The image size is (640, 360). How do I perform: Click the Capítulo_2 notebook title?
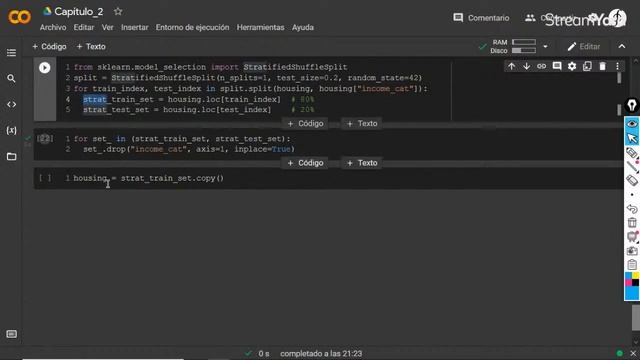(79, 11)
